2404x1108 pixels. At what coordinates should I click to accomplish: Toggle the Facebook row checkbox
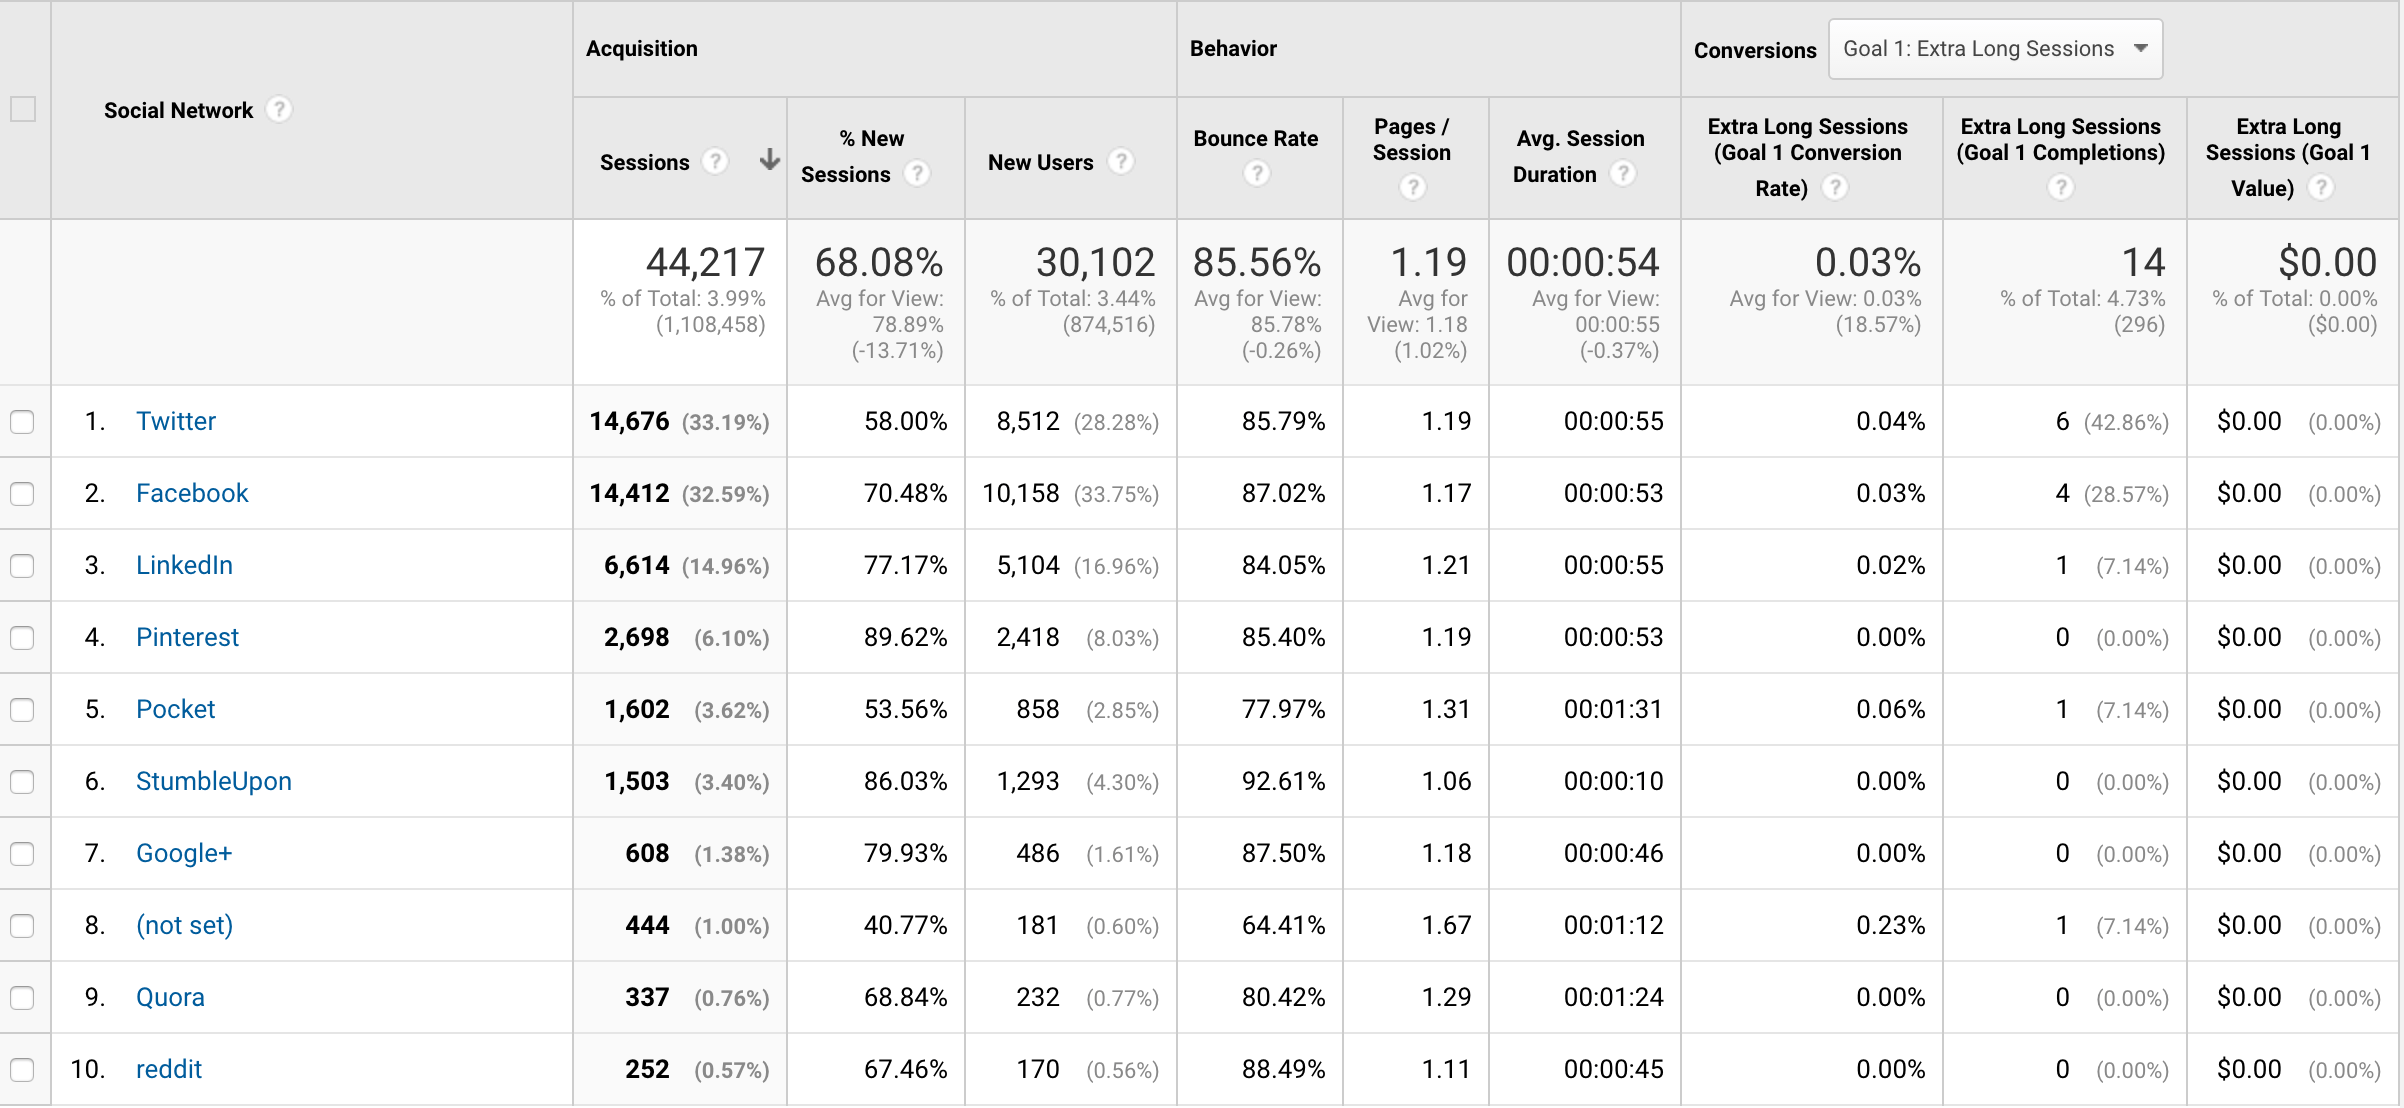pos(22,493)
